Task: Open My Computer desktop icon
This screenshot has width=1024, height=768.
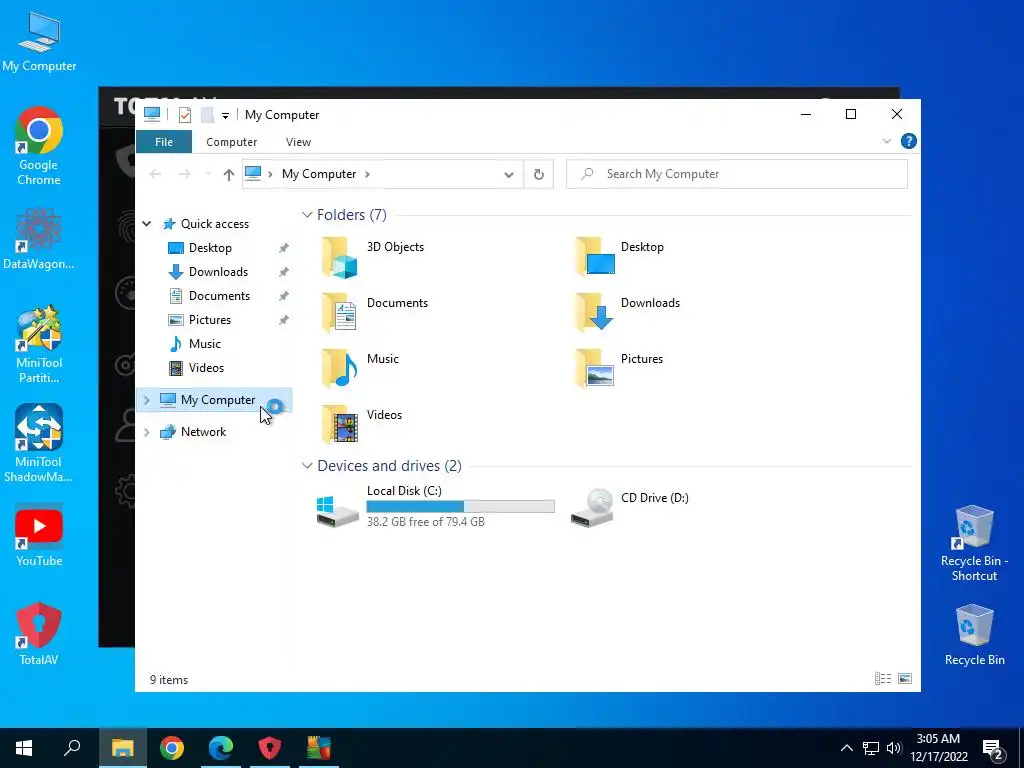Action: [x=39, y=41]
